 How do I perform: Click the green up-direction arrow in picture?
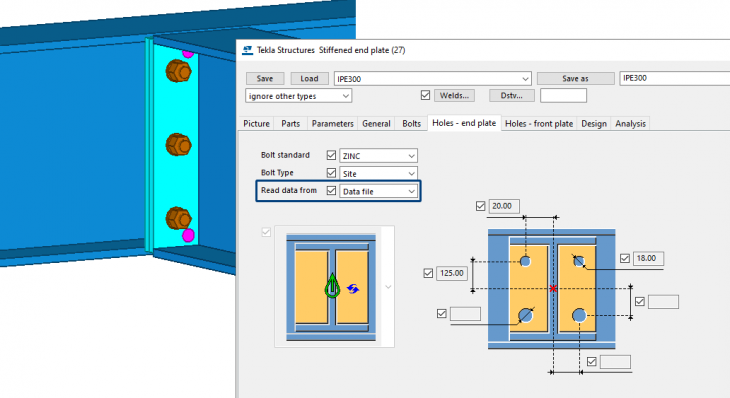(x=332, y=285)
